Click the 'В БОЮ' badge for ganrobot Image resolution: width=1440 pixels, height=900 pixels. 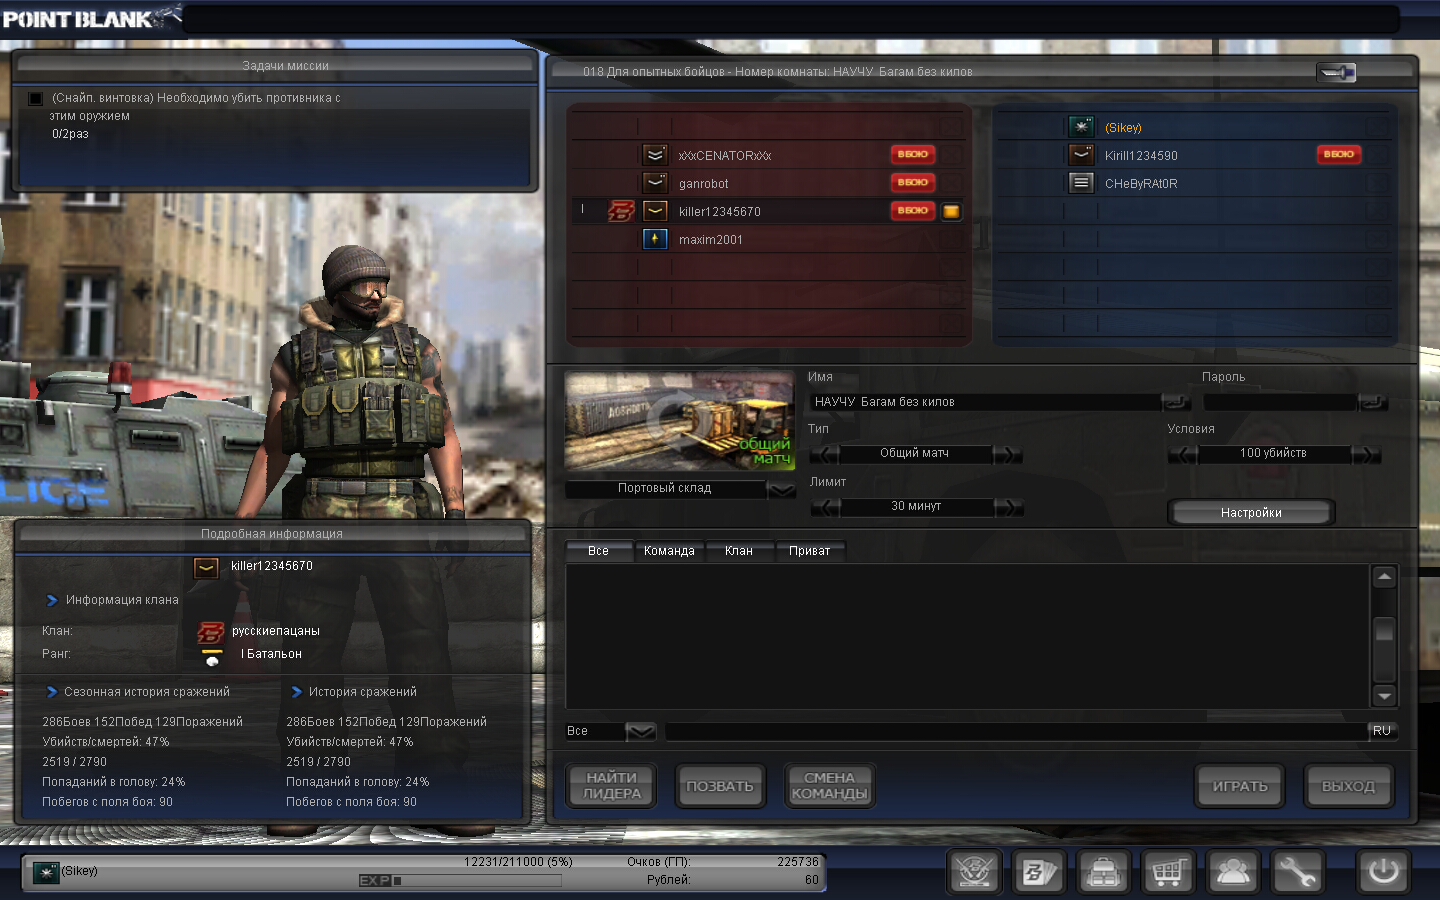(x=913, y=182)
